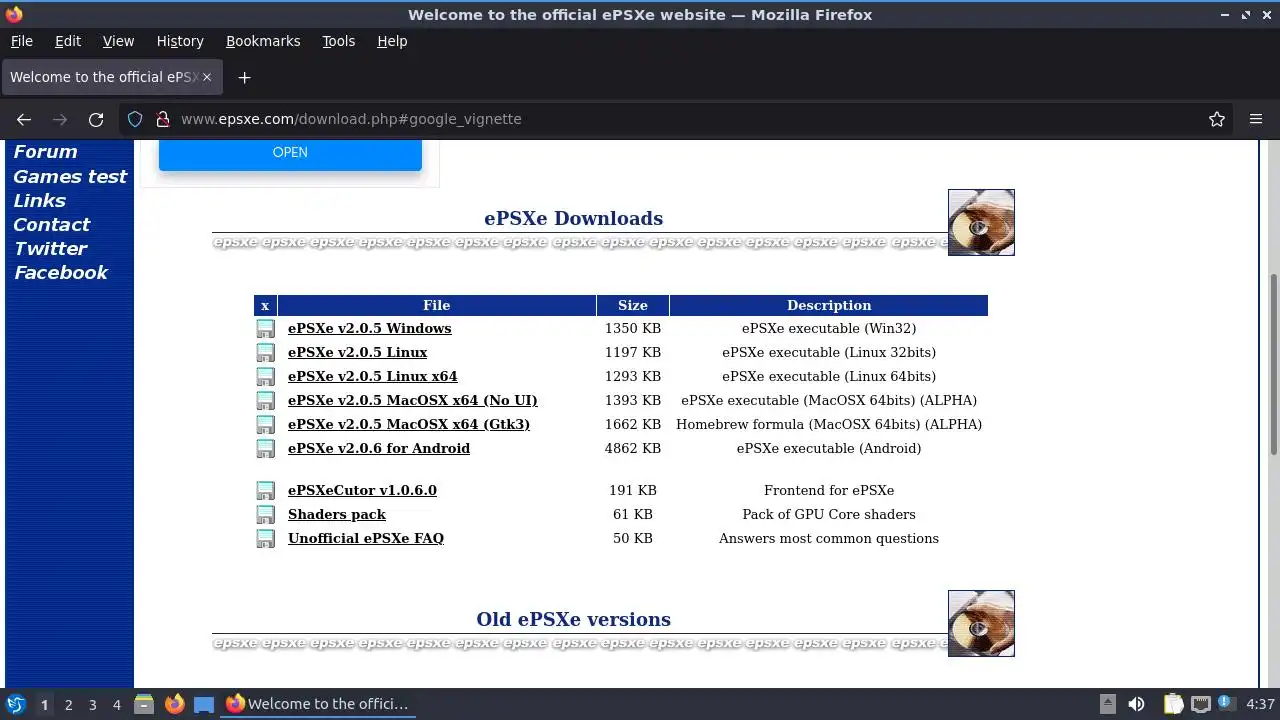This screenshot has height=720, width=1280.
Task: Open the system start menu icon in the taskbar
Action: point(15,704)
